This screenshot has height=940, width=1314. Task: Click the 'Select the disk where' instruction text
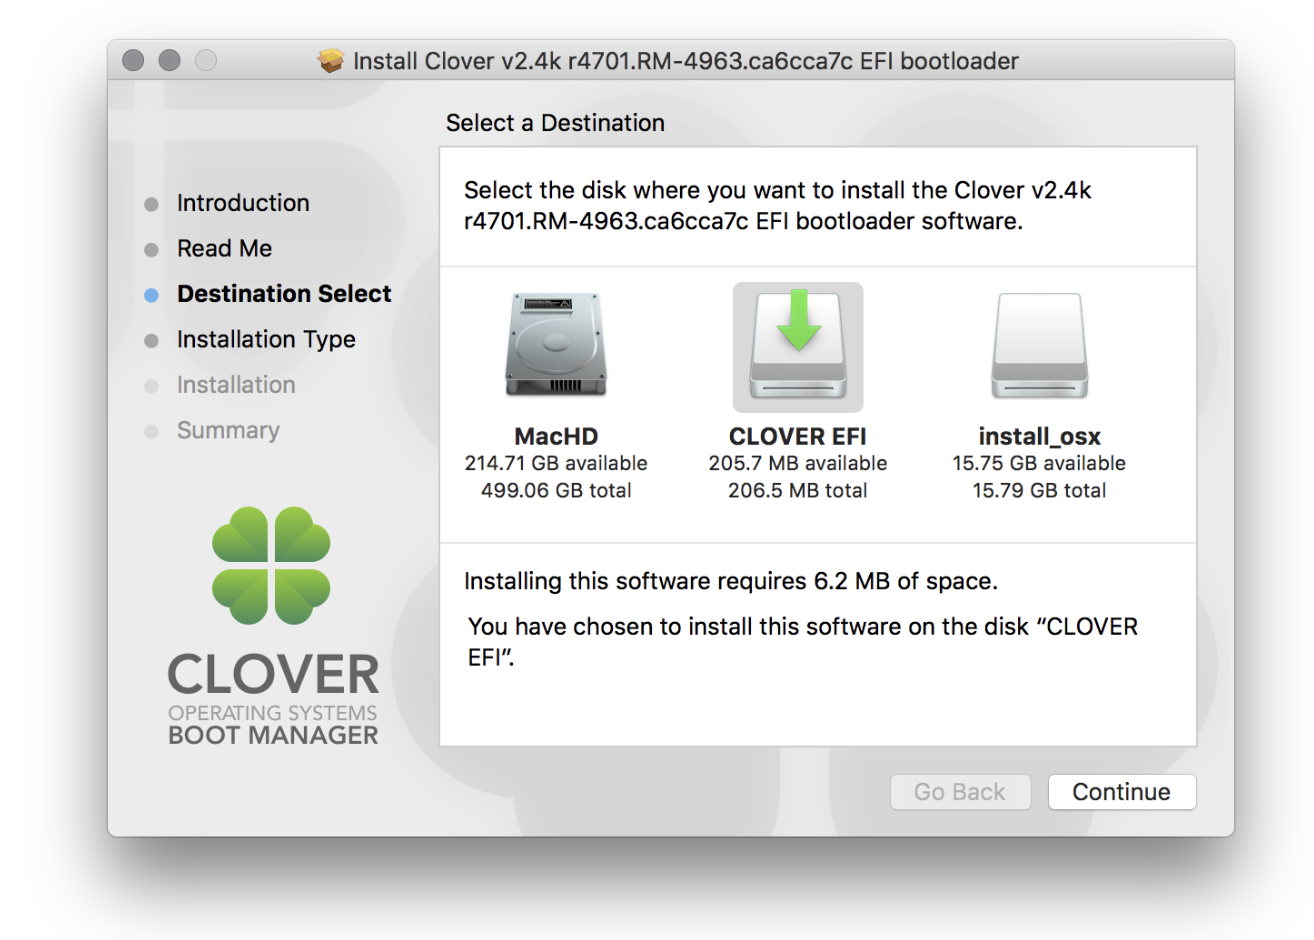pyautogui.click(x=778, y=206)
